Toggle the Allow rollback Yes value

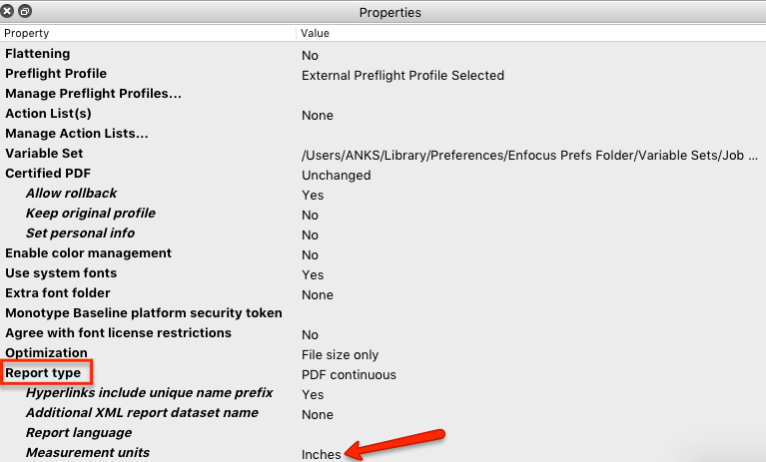312,195
